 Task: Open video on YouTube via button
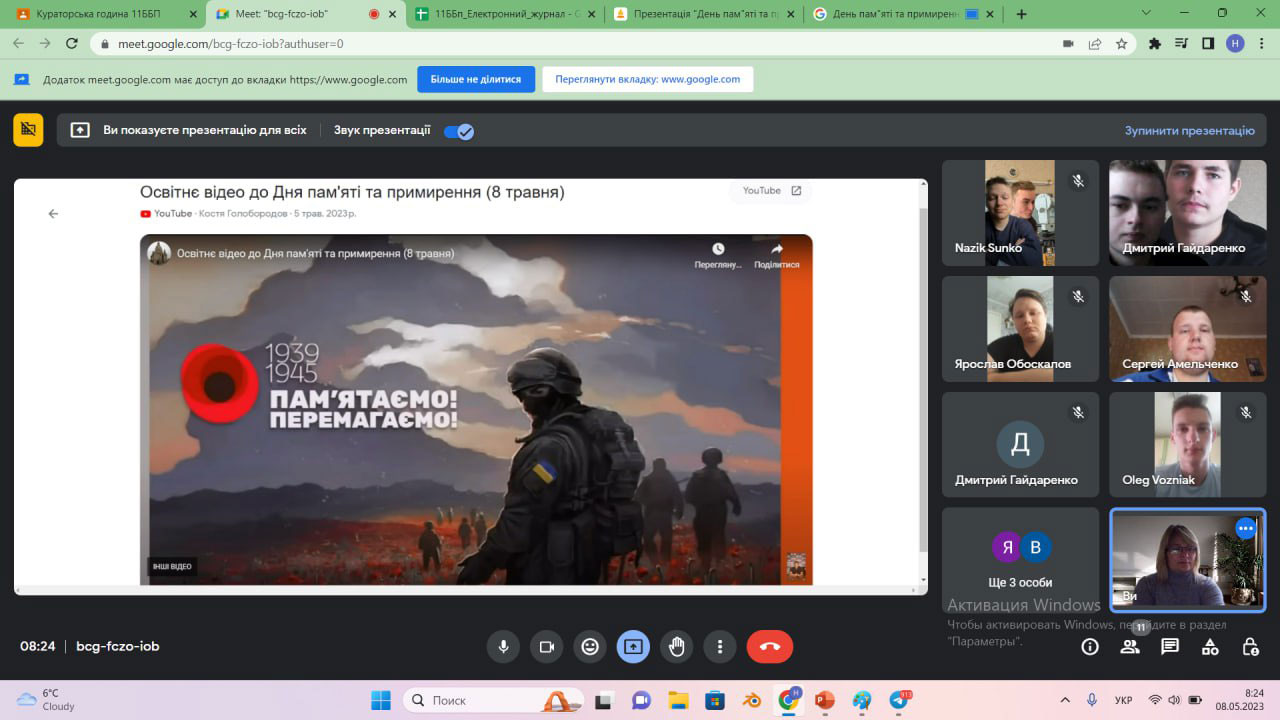tap(771, 191)
